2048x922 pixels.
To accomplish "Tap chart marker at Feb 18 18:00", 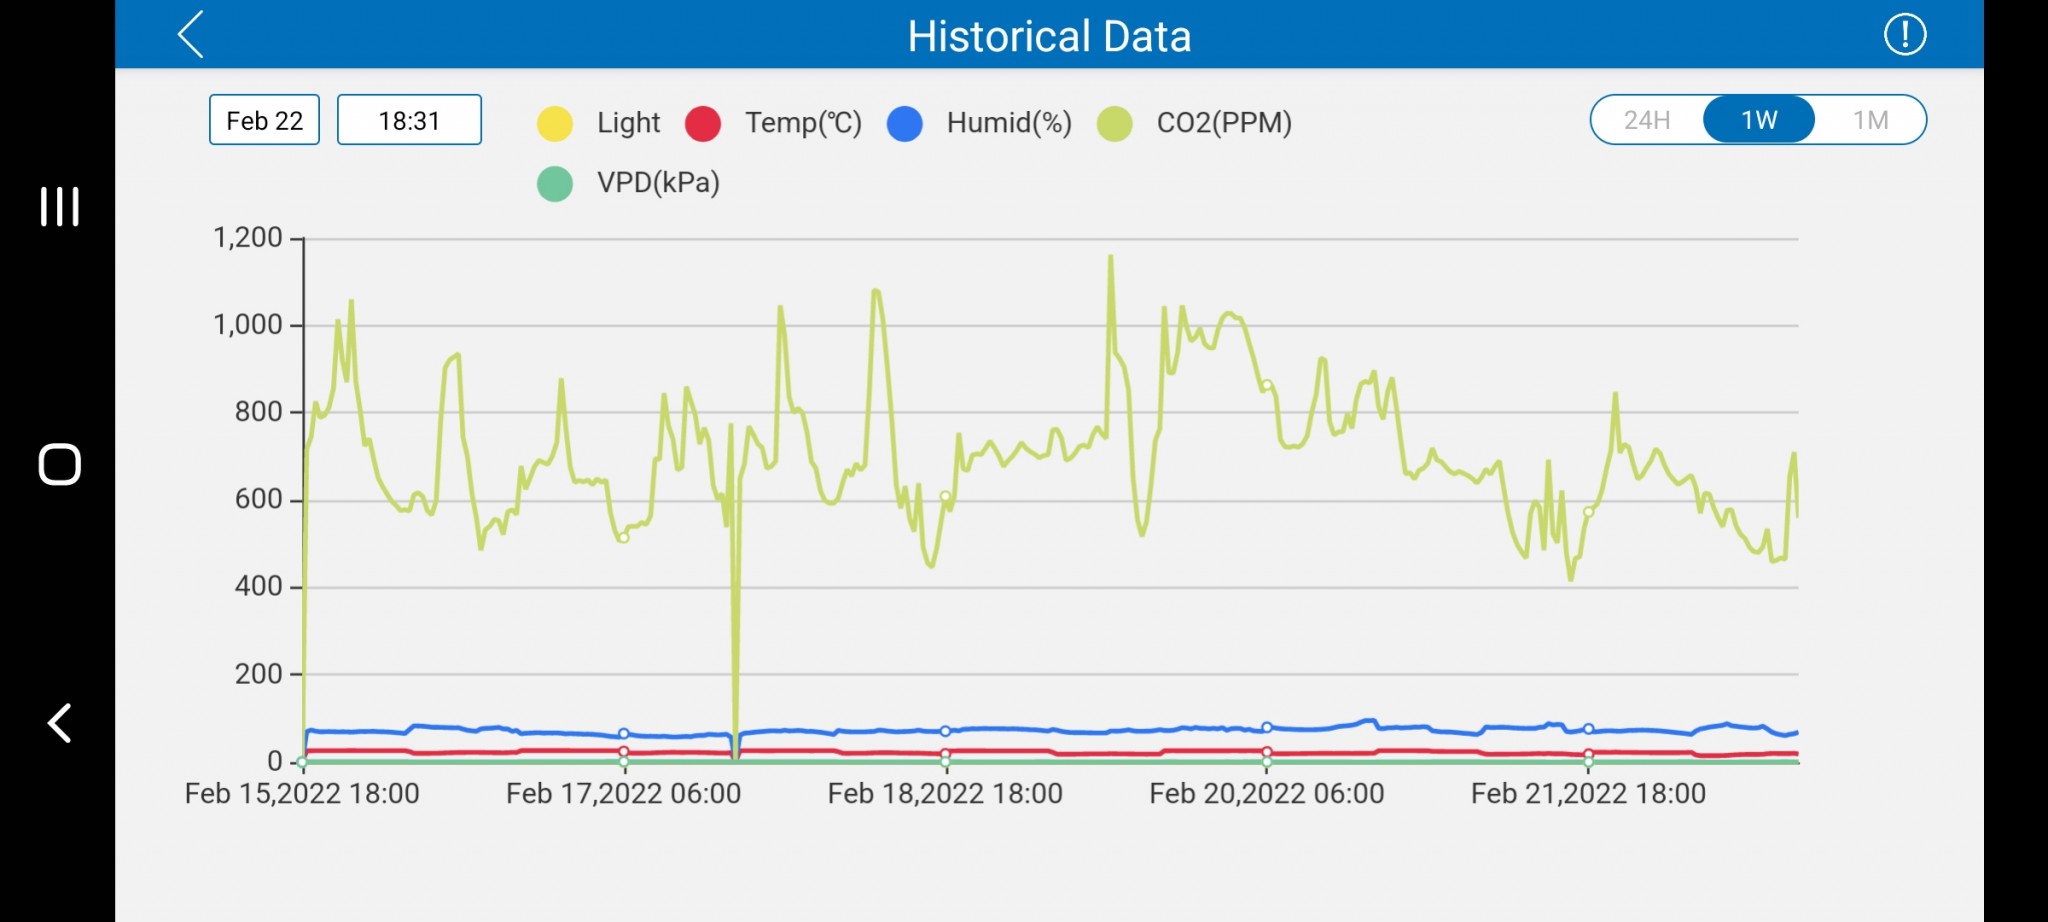I will pos(945,496).
